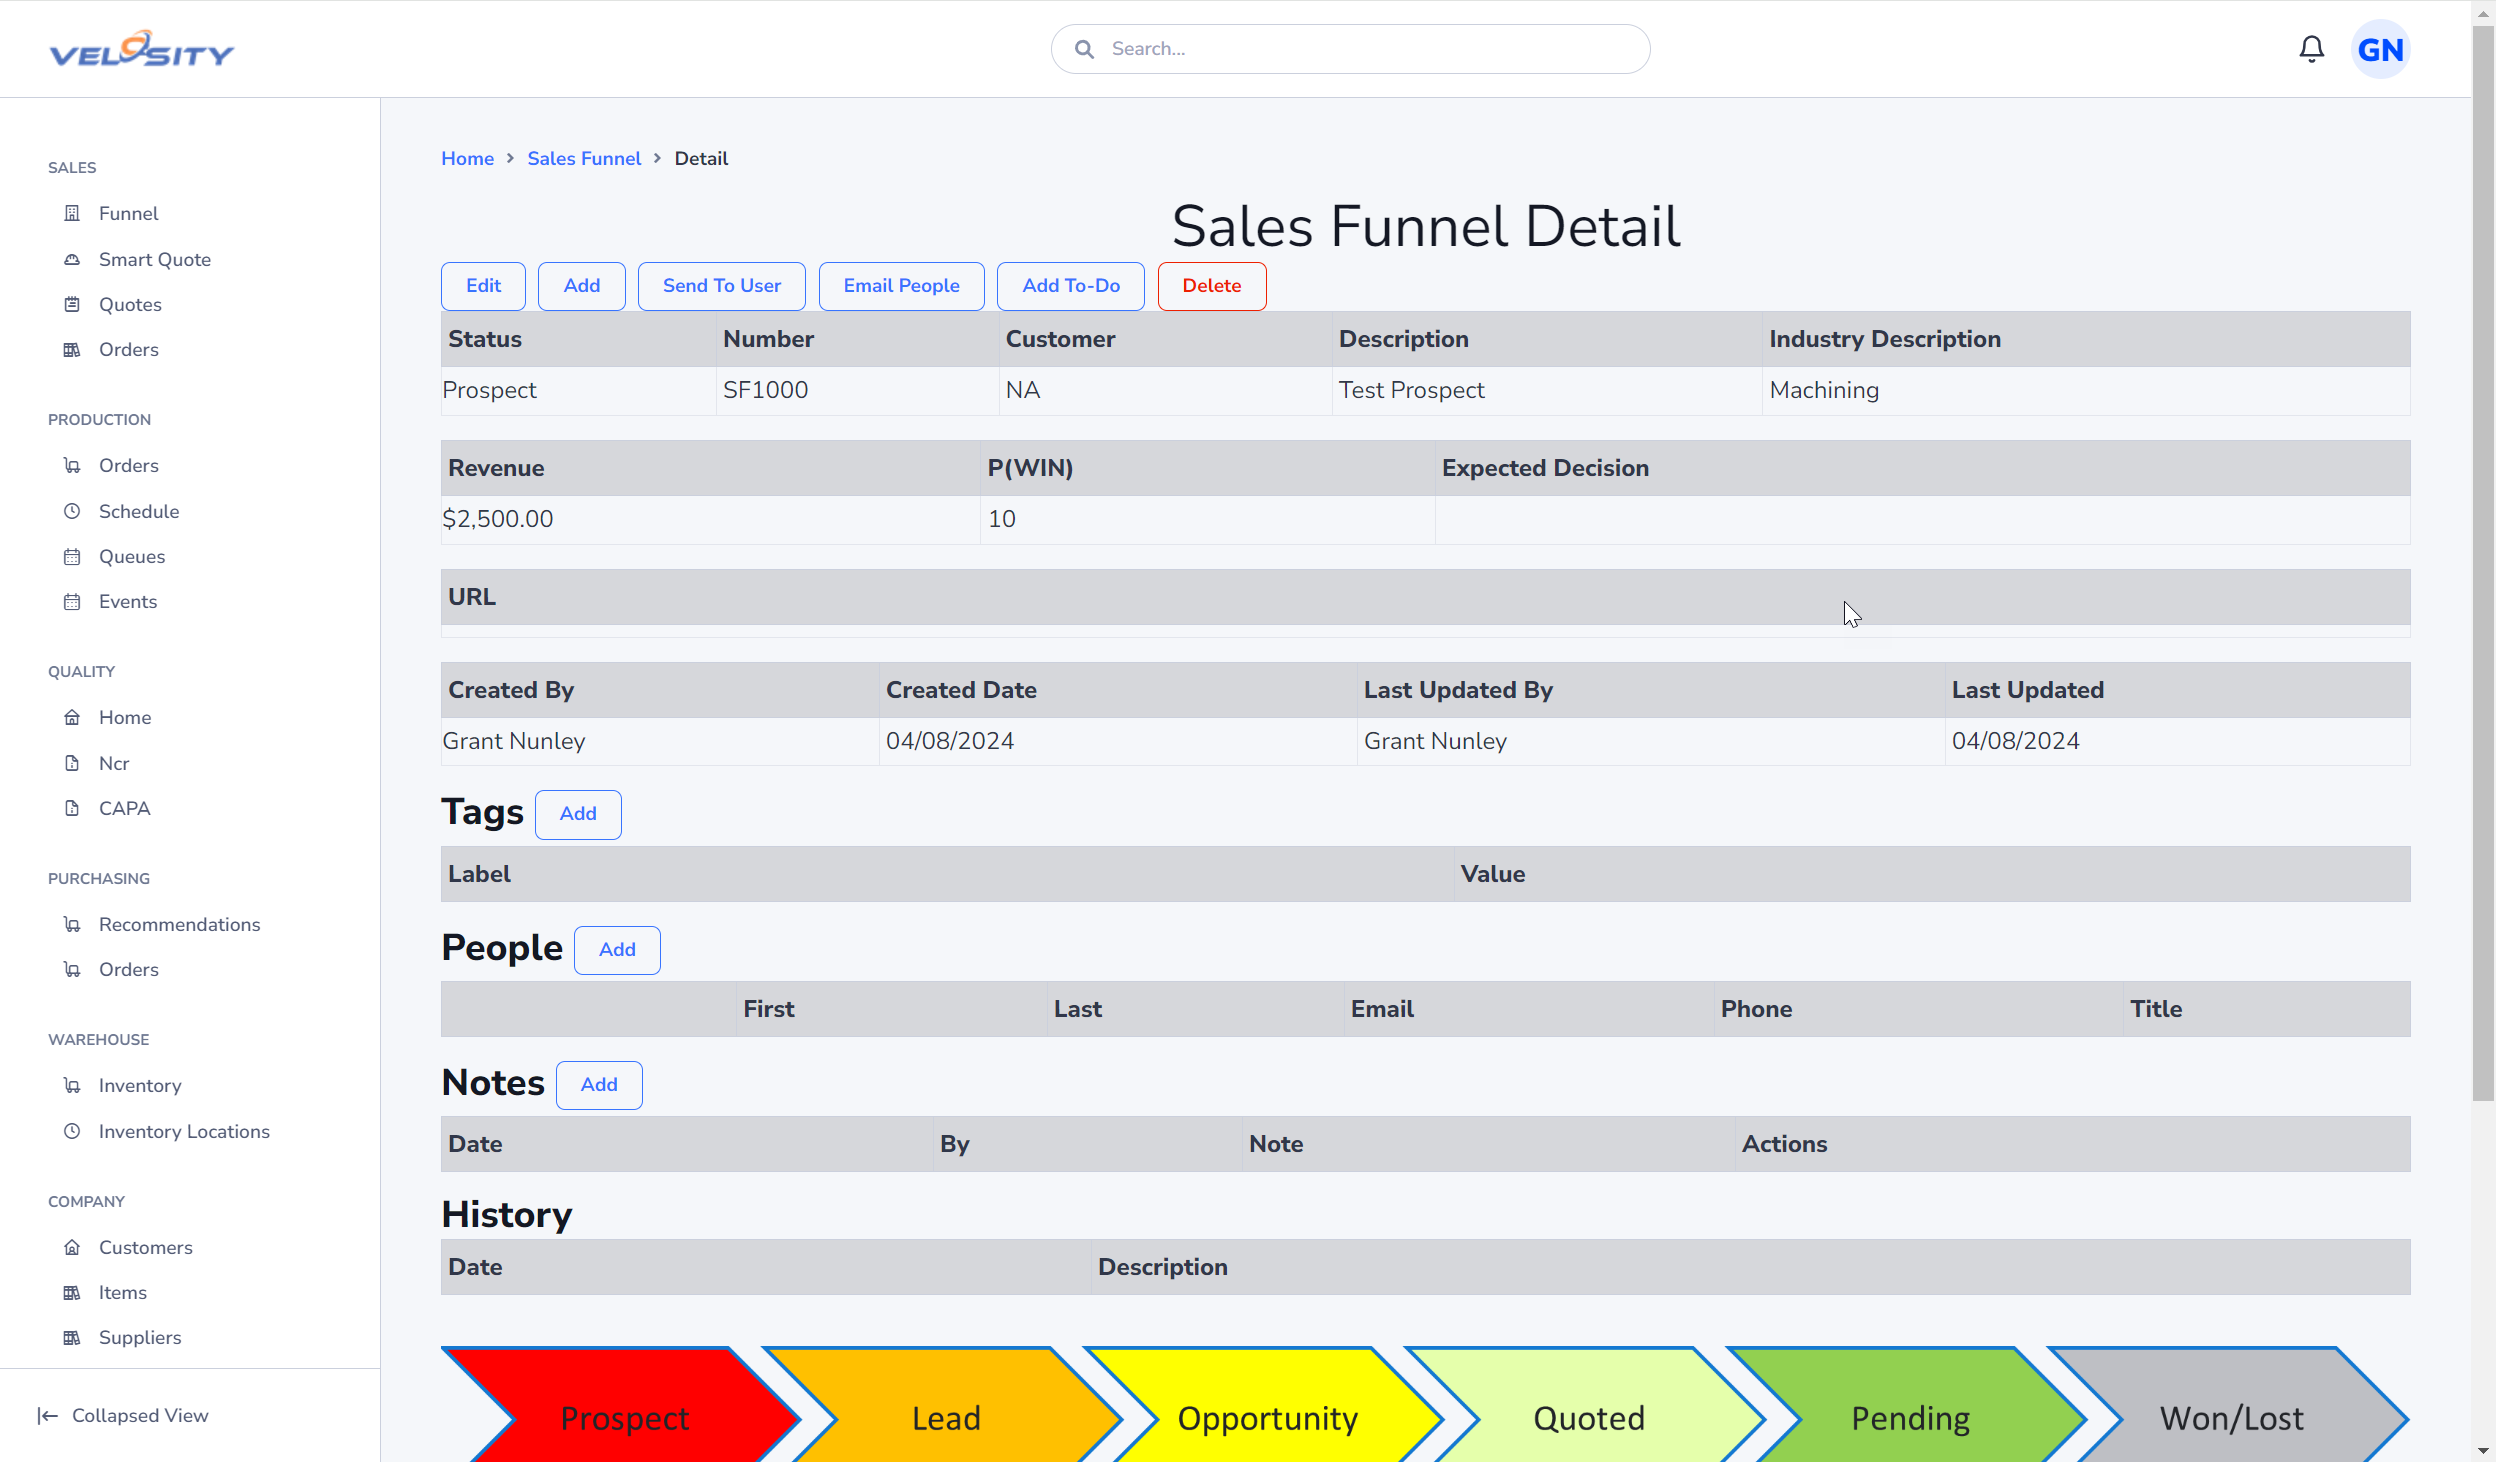Click the Production Orders cart icon

pyautogui.click(x=72, y=465)
